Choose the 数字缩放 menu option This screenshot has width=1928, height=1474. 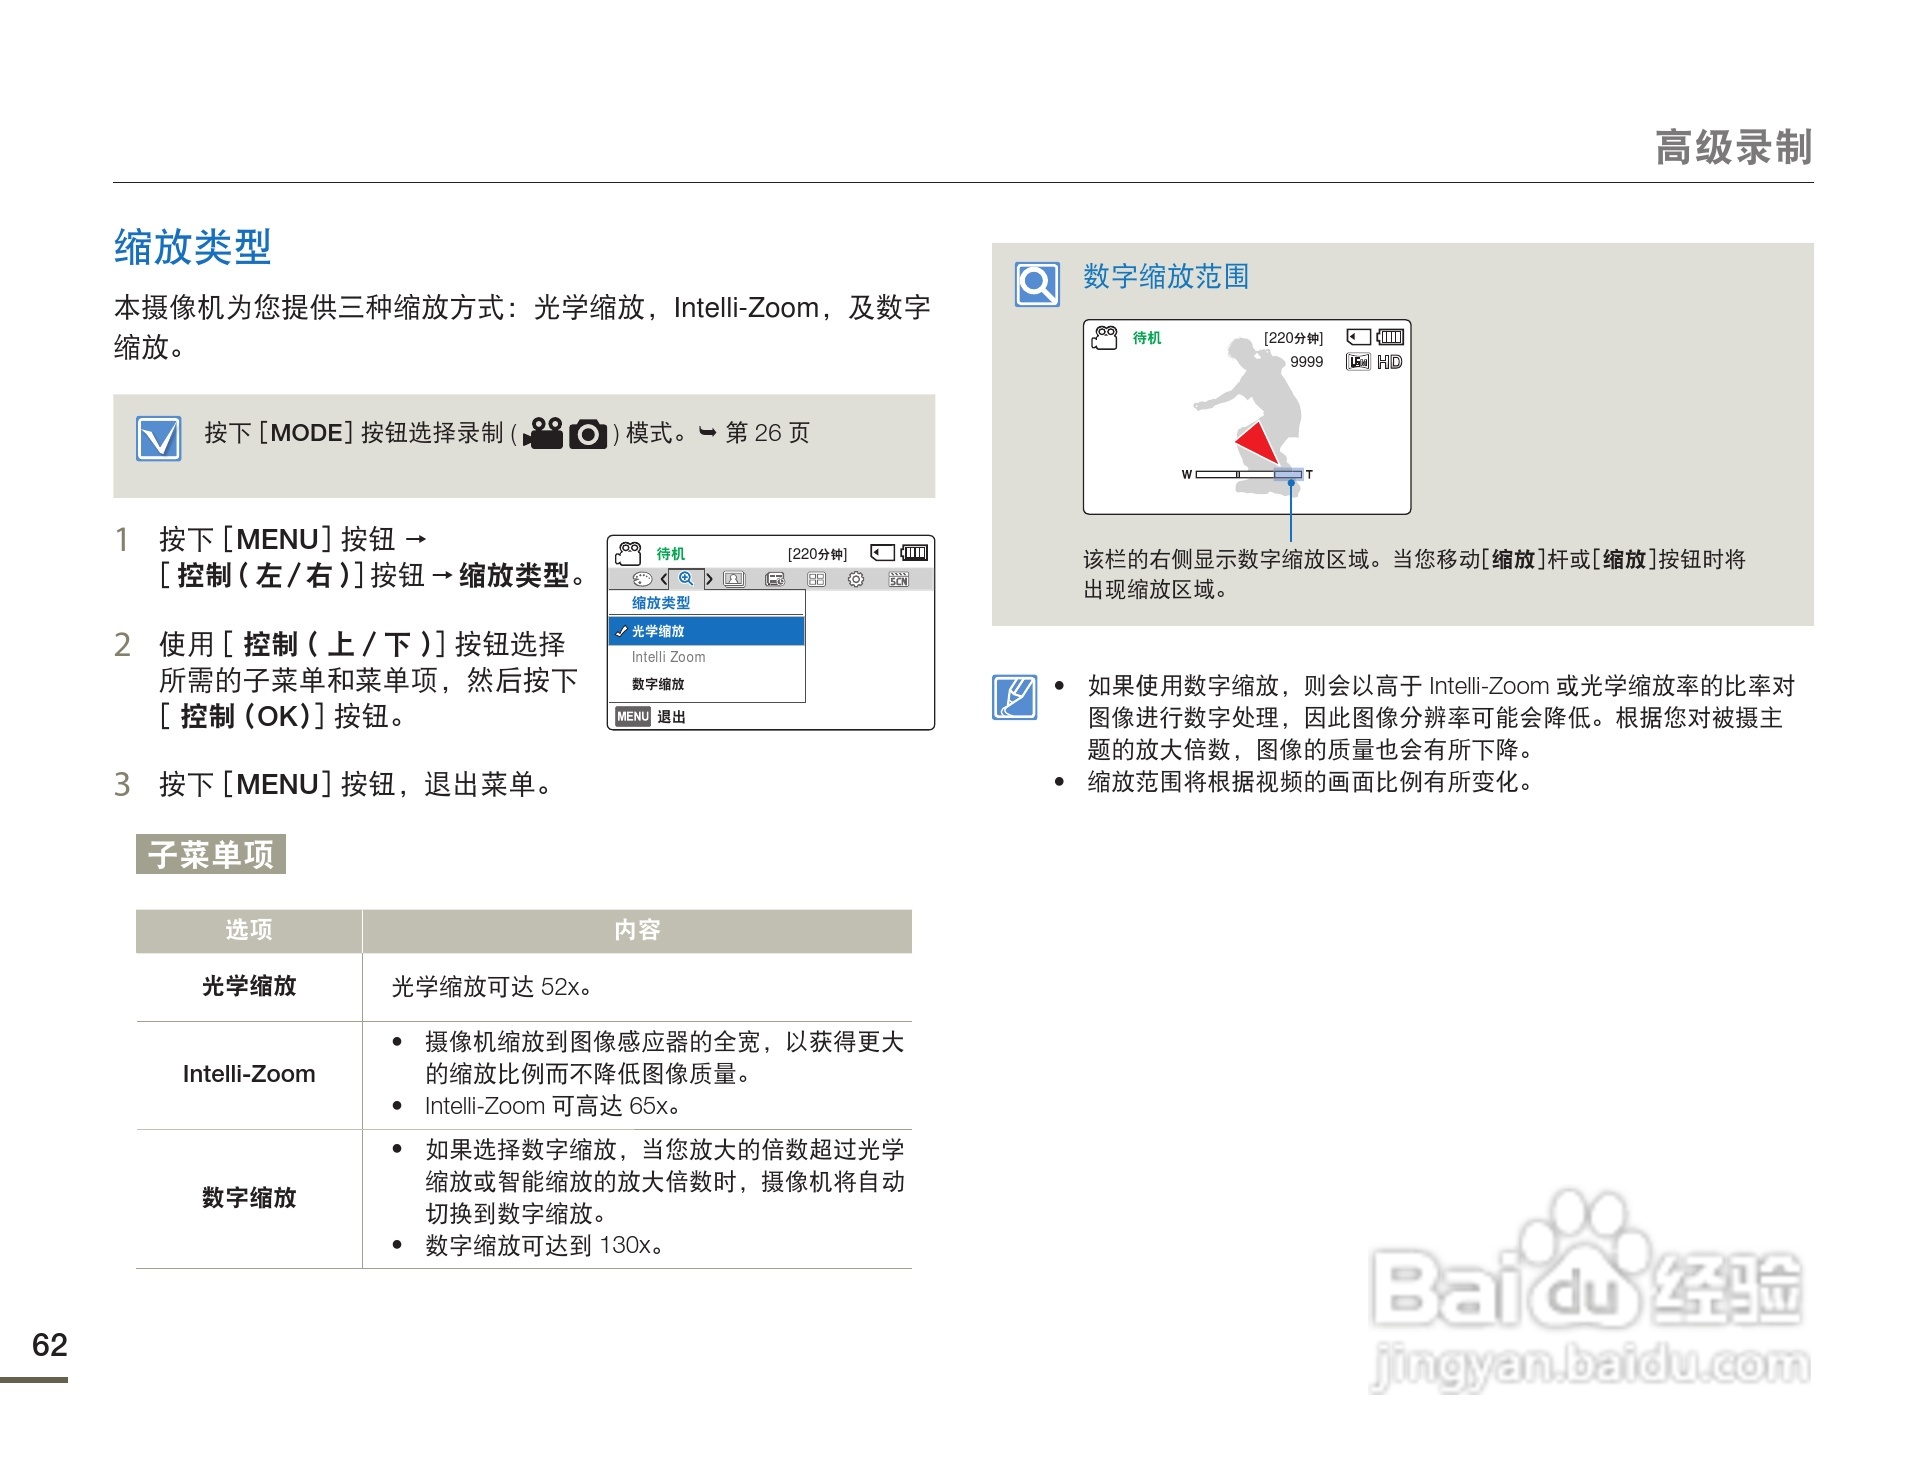(658, 684)
